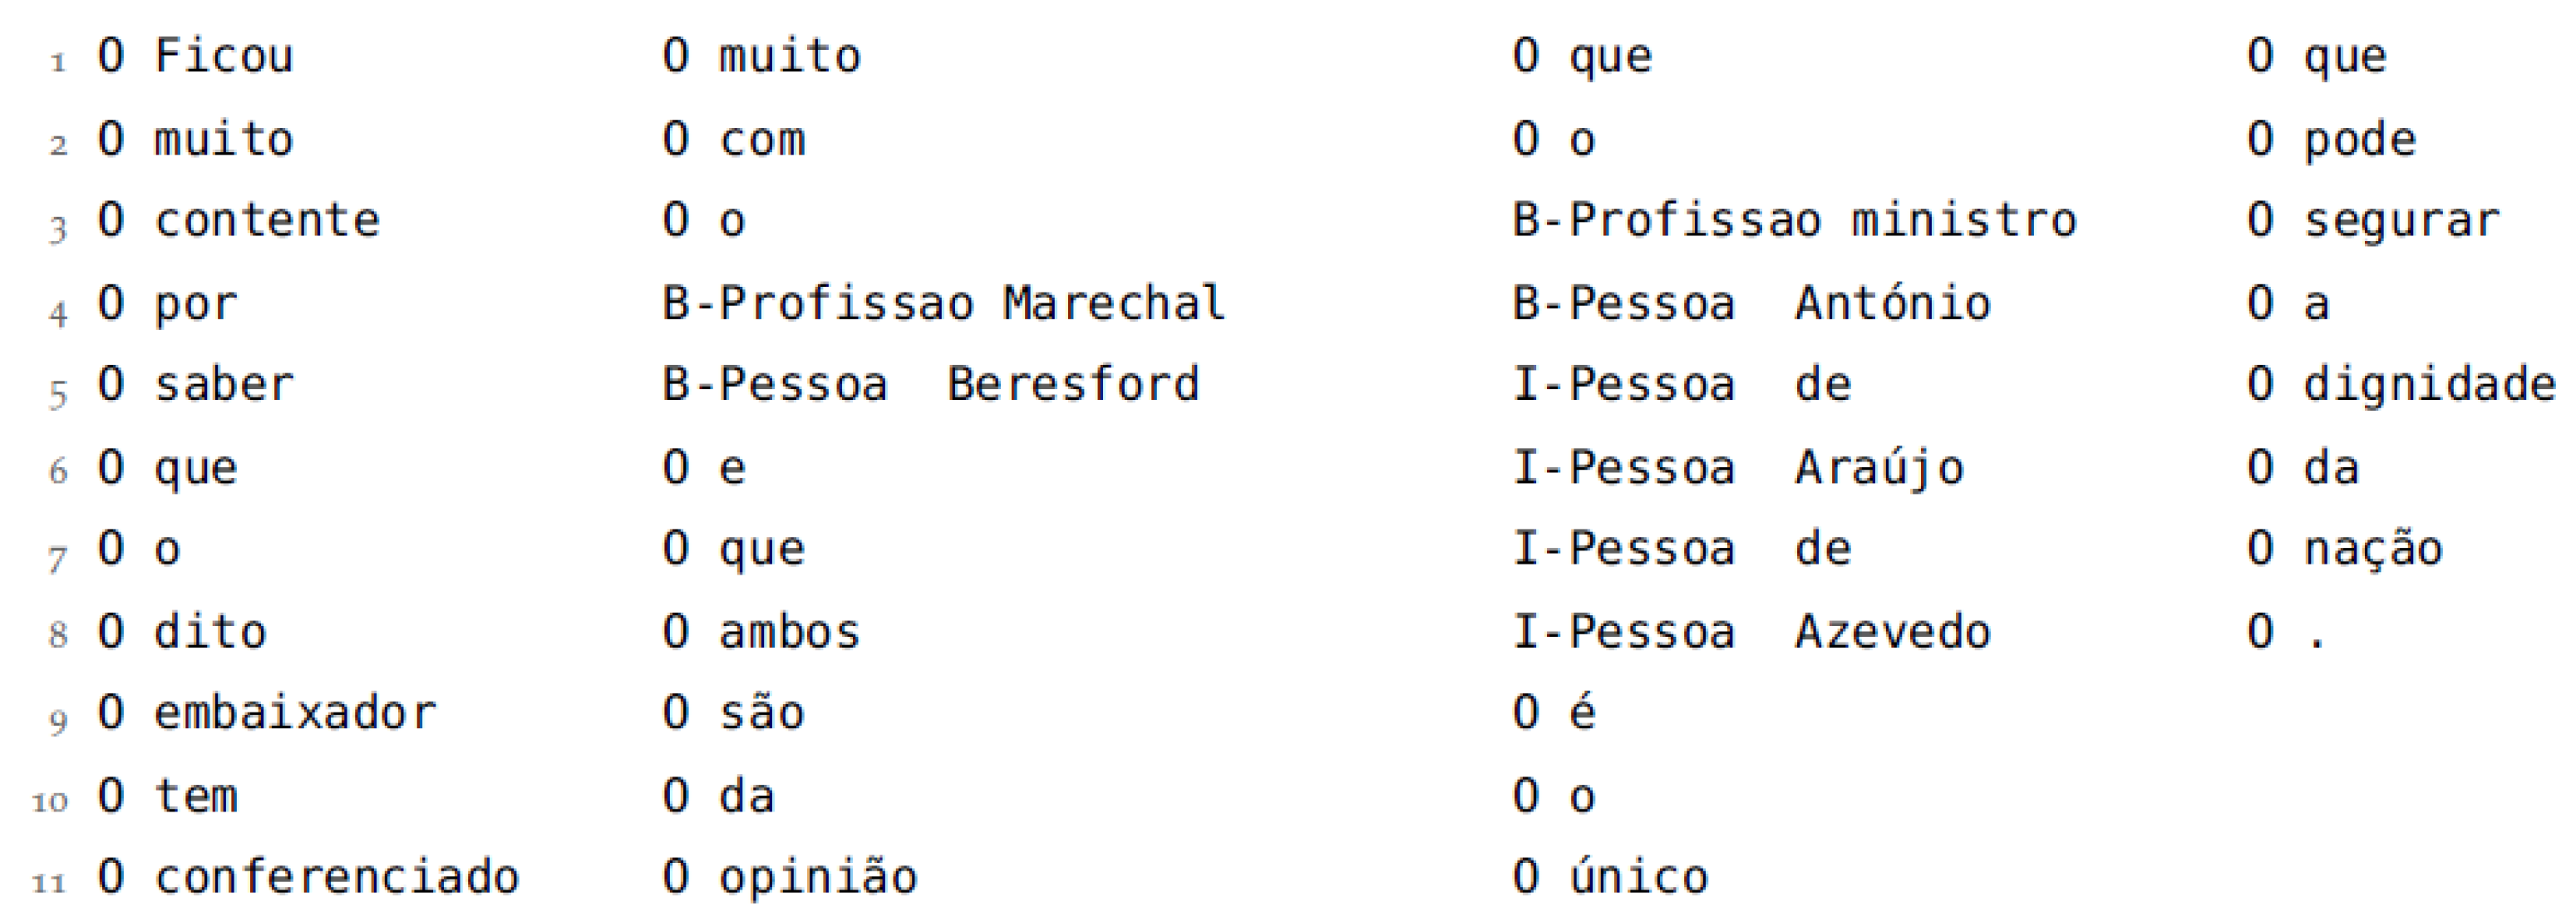The image size is (2576, 922).
Task: Click line number 9 in the gutter
Action: pyautogui.click(x=58, y=720)
